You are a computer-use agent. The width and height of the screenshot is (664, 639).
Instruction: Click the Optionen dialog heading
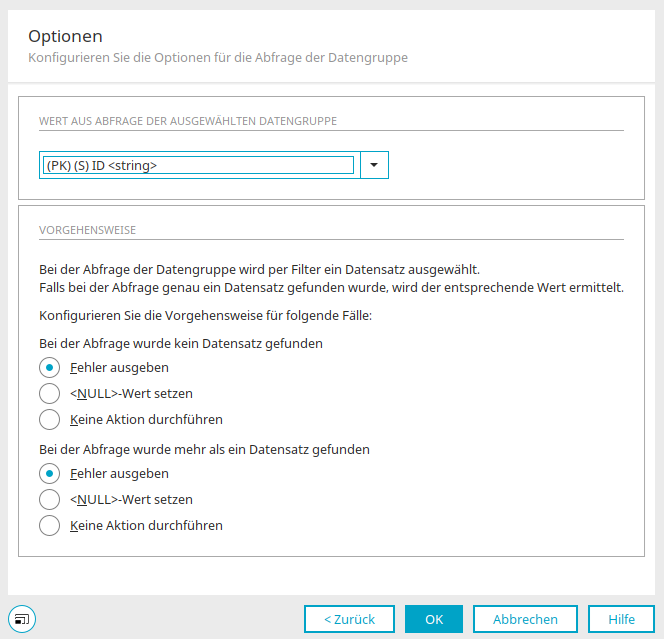coord(65,36)
